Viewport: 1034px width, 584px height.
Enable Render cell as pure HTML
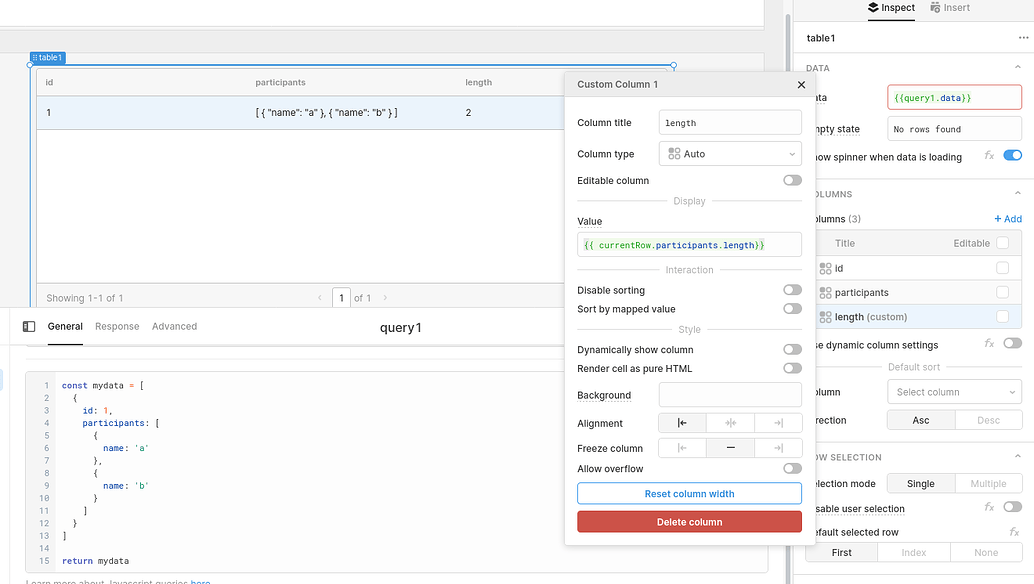(x=792, y=367)
